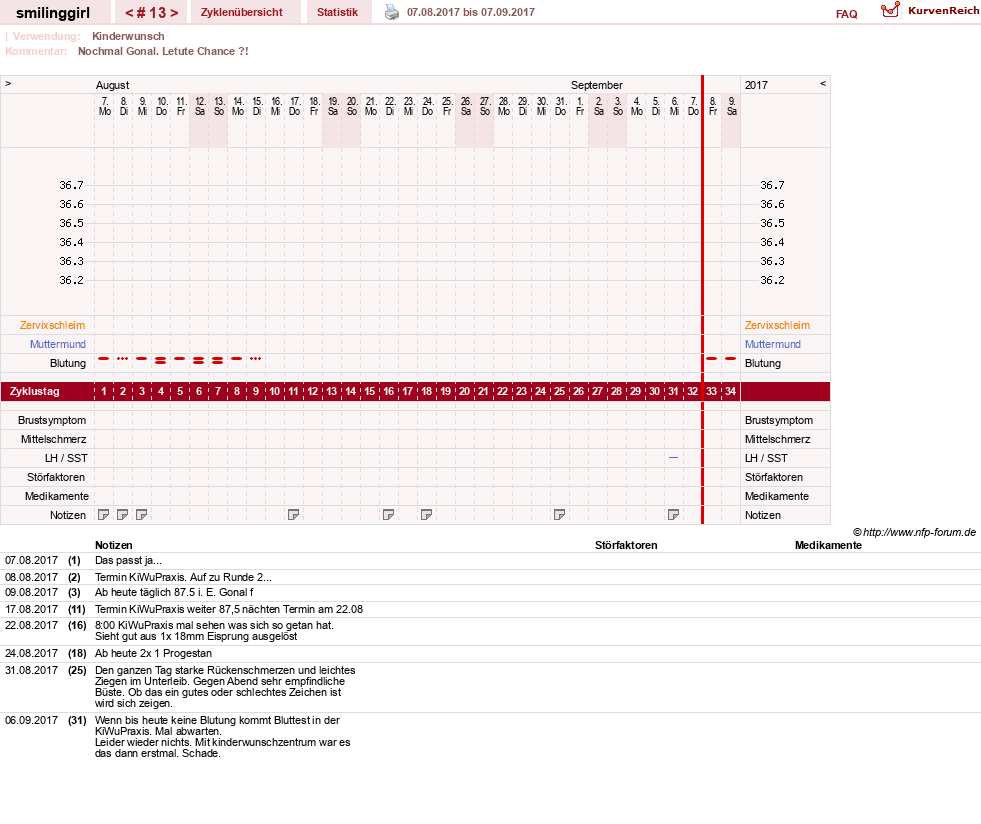981x824 pixels.
Task: Open note icon for cycle day 16
Action: (x=389, y=515)
